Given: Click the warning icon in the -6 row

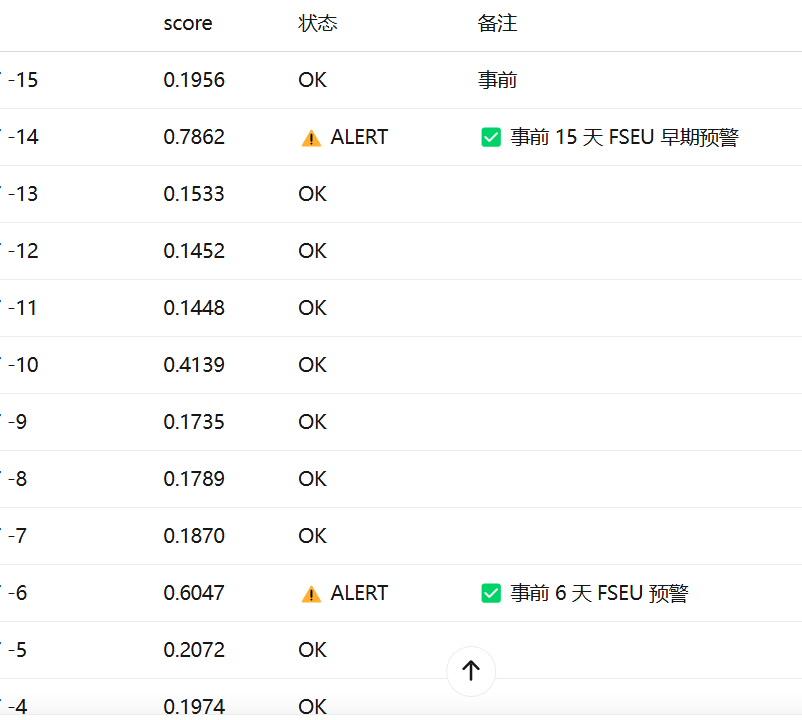Looking at the screenshot, I should (311, 594).
